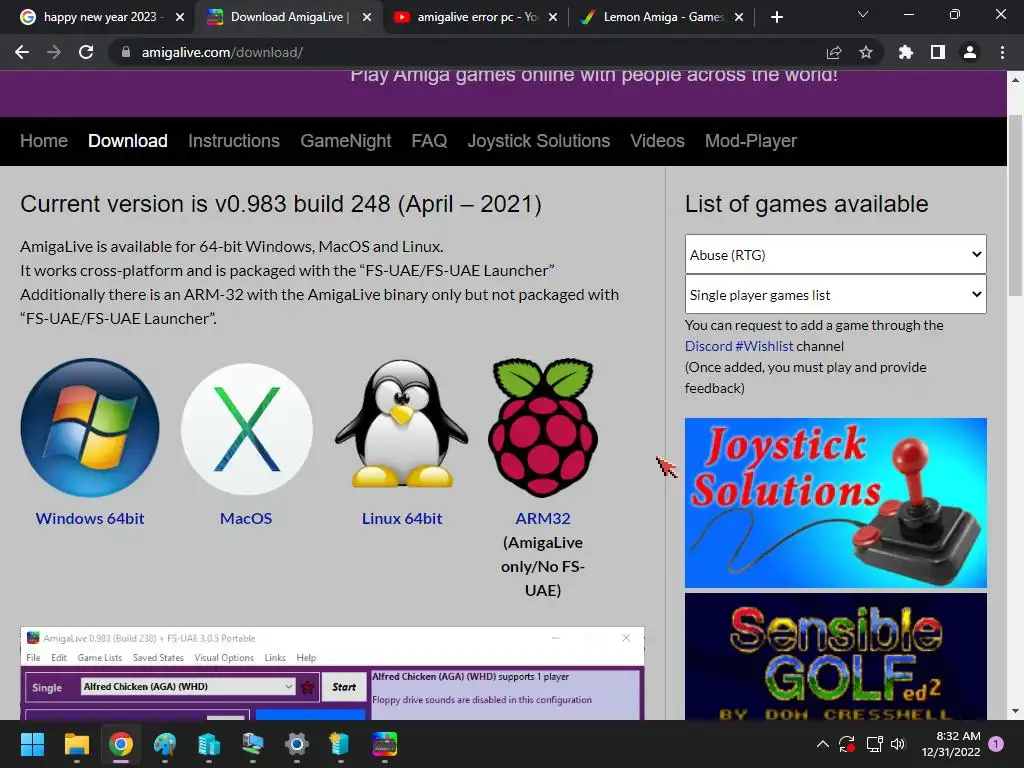Viewport: 1024px width, 768px height.
Task: Click the Sensible Golf banner image
Action: coord(836,656)
